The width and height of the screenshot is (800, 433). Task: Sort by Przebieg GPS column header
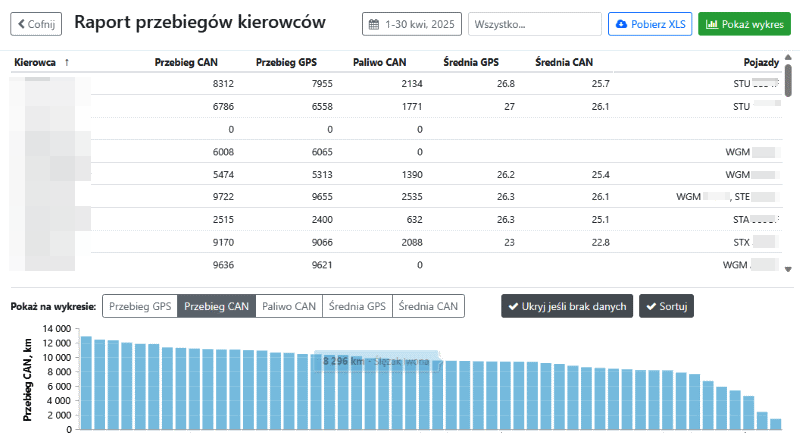[x=286, y=62]
